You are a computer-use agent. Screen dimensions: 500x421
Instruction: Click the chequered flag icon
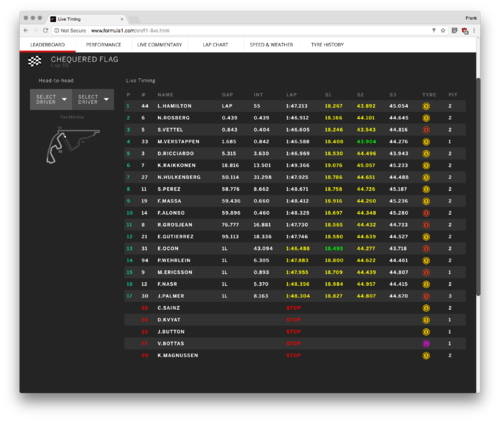(35, 61)
